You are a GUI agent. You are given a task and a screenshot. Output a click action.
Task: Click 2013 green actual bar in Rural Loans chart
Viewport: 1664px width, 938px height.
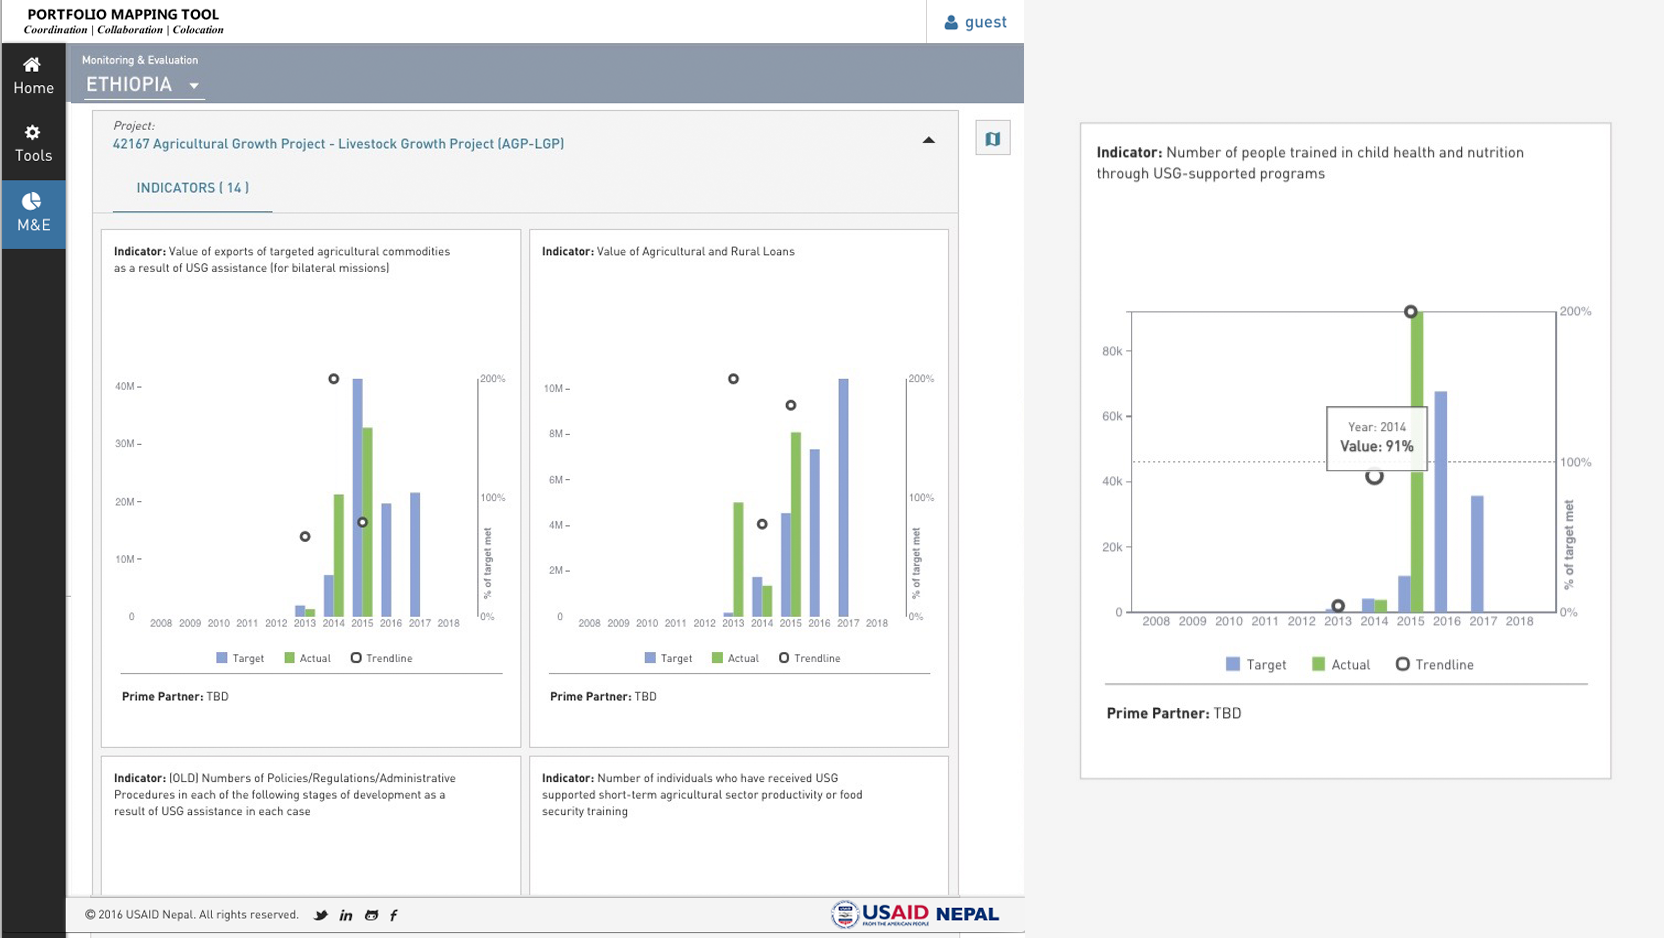point(738,559)
